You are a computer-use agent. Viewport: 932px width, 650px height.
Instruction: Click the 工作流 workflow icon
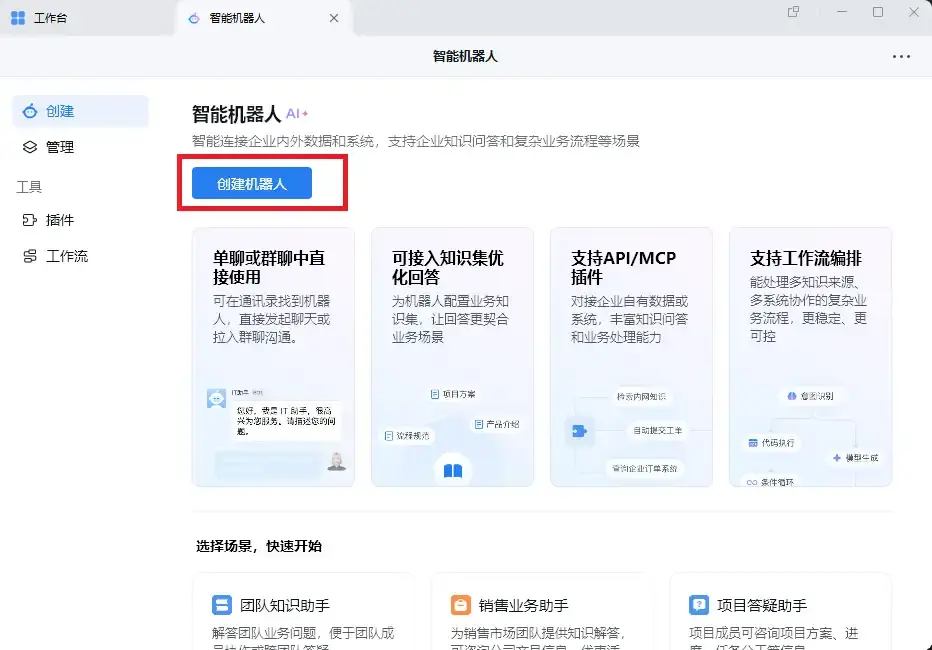click(x=30, y=256)
